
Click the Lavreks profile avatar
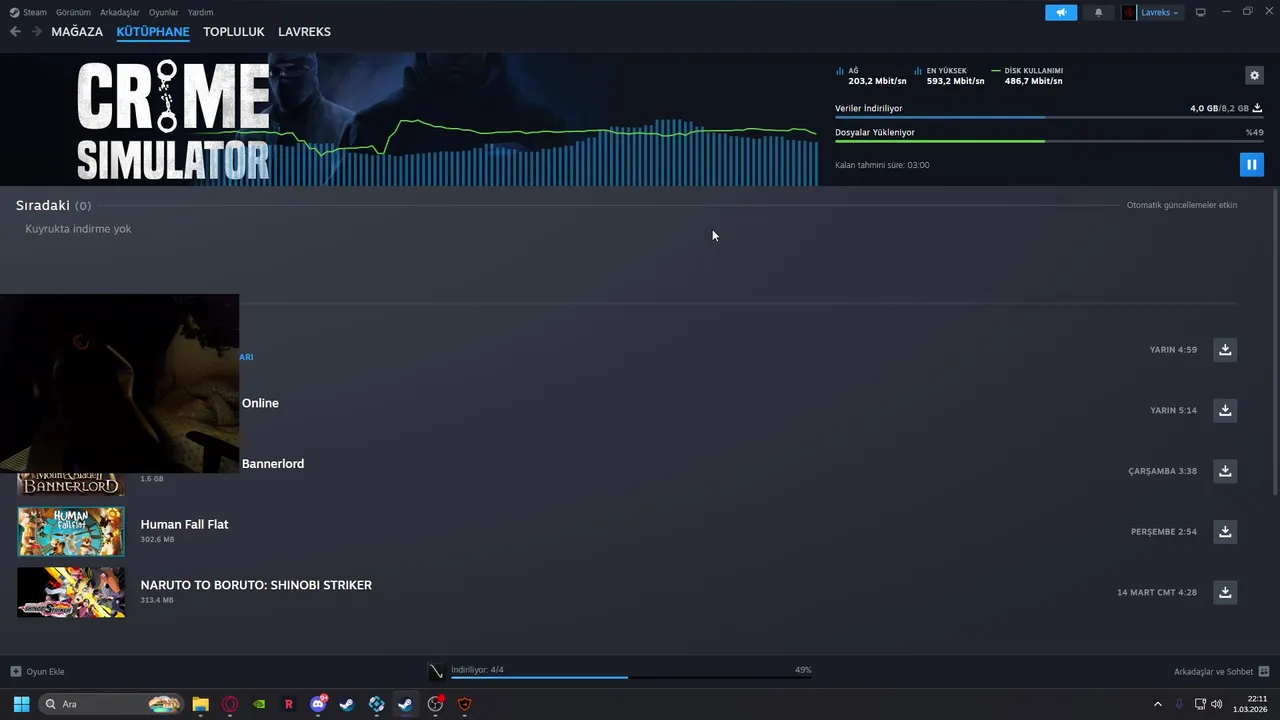[x=1130, y=12]
